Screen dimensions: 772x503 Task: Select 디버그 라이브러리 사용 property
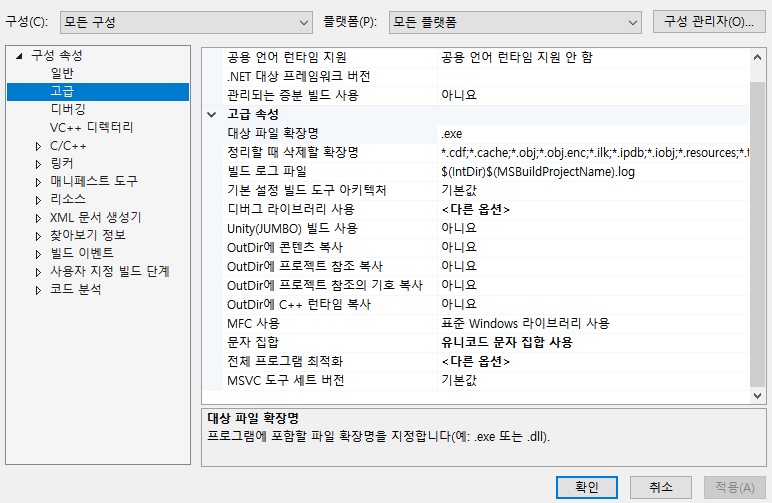coord(330,209)
